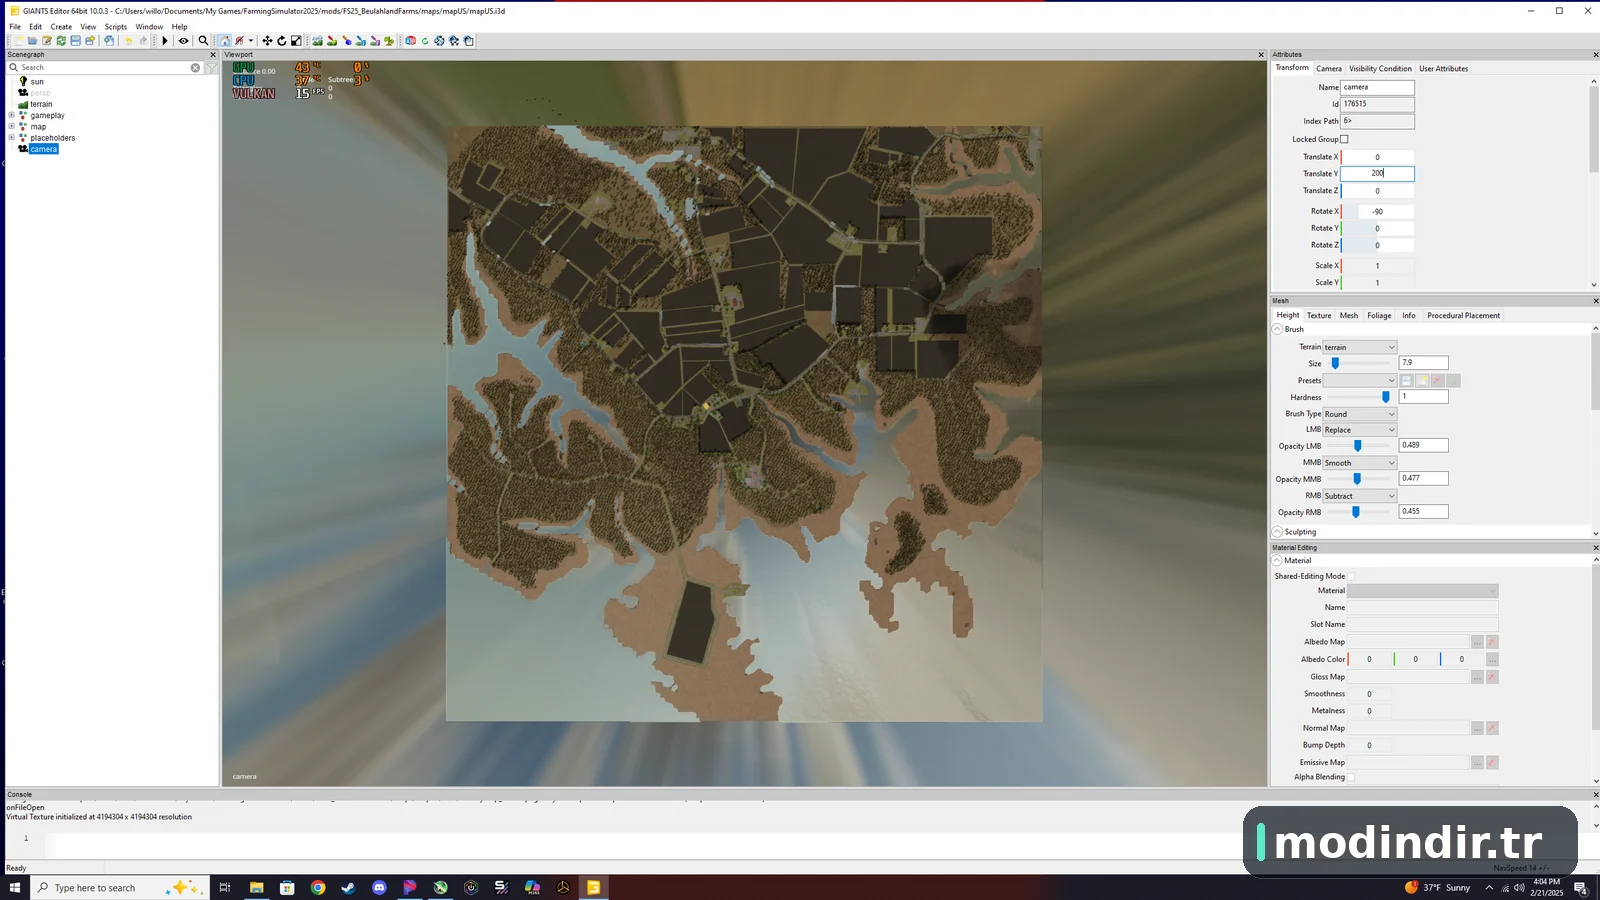Click the Reload green arrows toolbar icon

[61, 41]
